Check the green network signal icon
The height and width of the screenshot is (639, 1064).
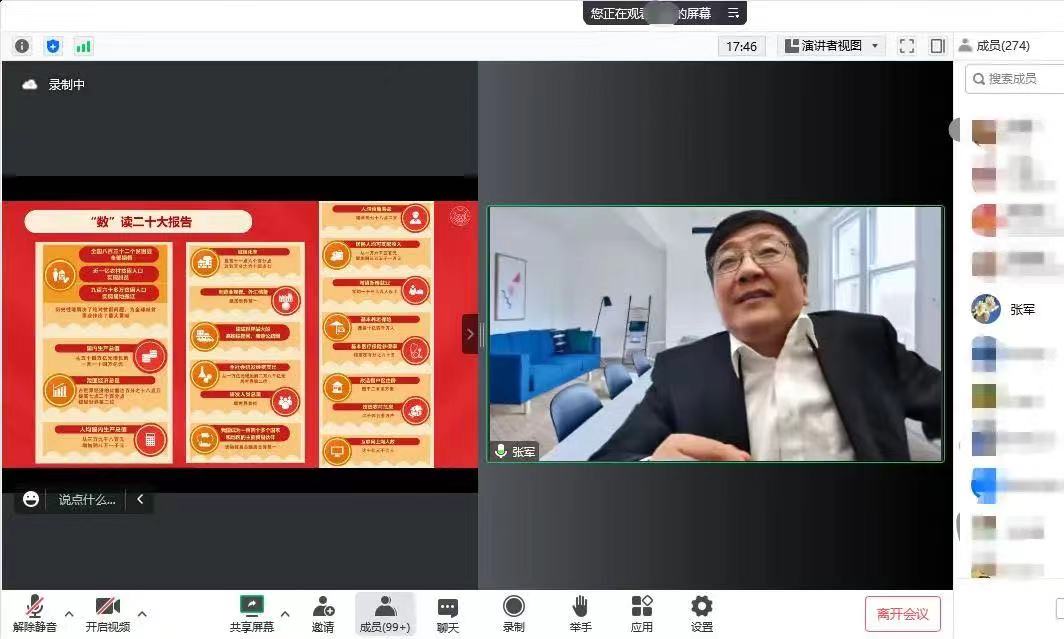pos(83,46)
